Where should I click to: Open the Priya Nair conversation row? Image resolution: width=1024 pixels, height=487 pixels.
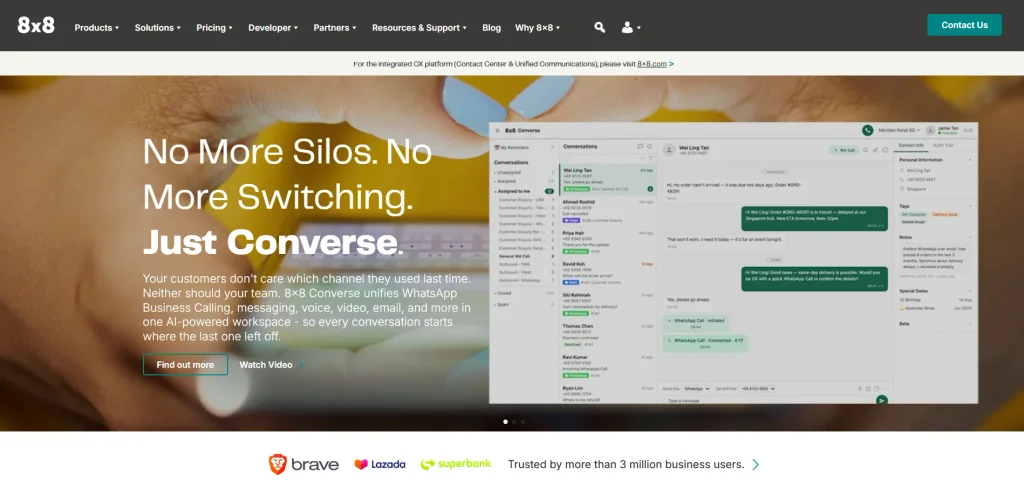607,242
